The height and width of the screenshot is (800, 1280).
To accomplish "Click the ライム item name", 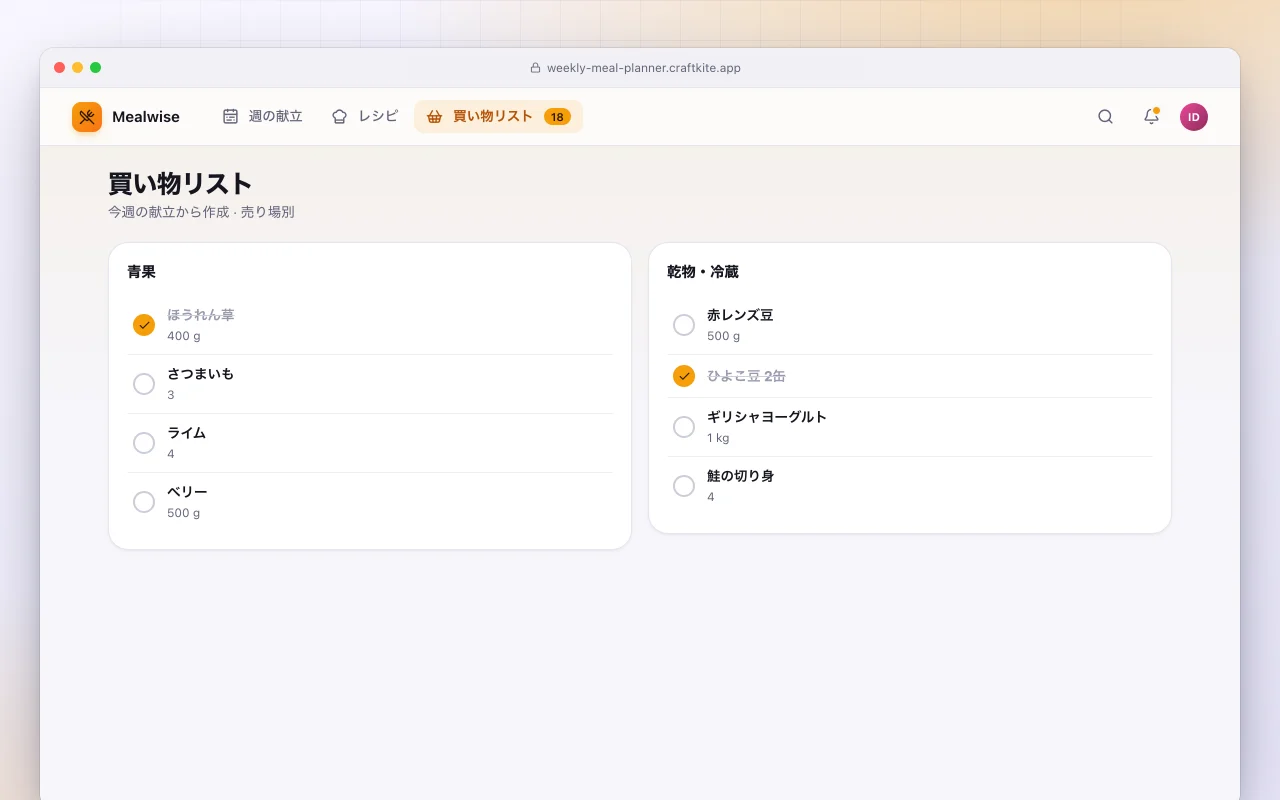I will tap(187, 433).
